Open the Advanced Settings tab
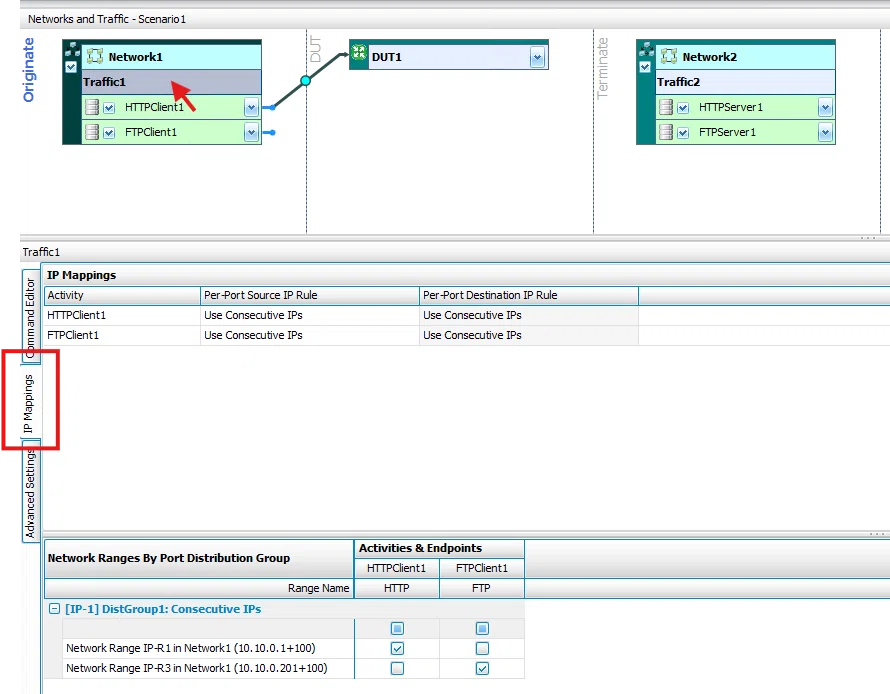 [30, 493]
